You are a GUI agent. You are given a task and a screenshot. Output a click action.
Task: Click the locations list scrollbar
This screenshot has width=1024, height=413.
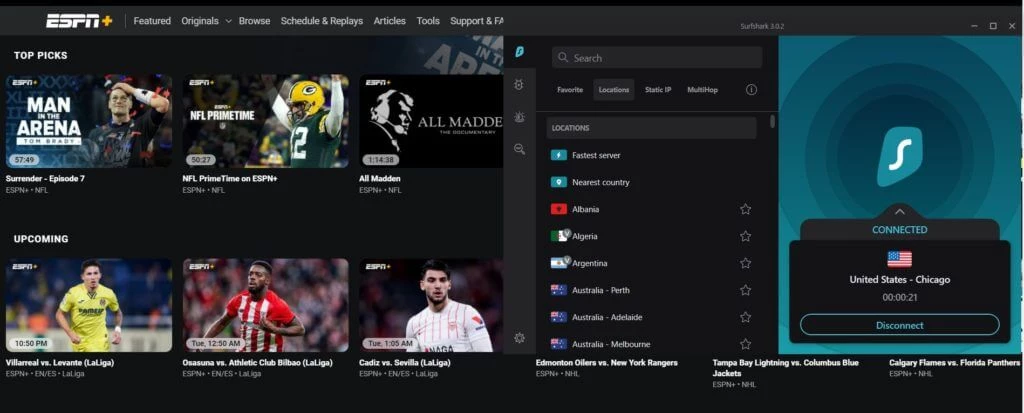click(773, 122)
